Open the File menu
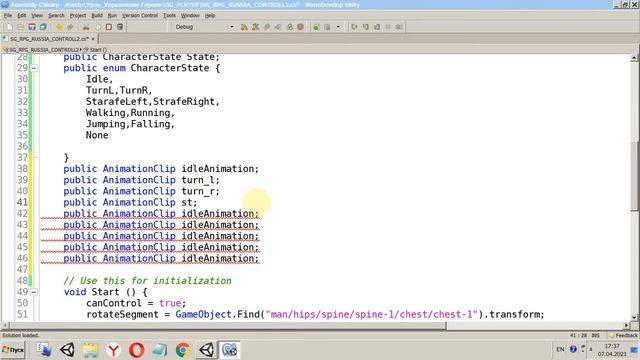This screenshot has height=360, width=640. point(8,16)
